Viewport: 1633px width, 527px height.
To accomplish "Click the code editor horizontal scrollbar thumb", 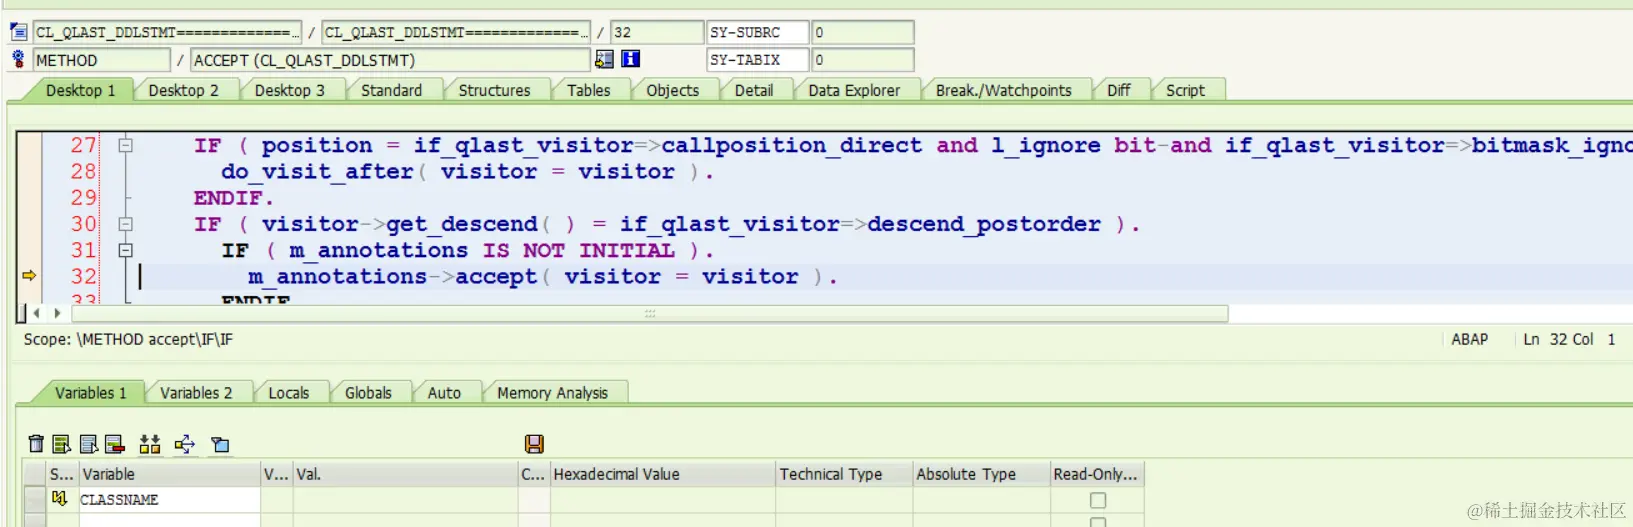I will pos(650,313).
